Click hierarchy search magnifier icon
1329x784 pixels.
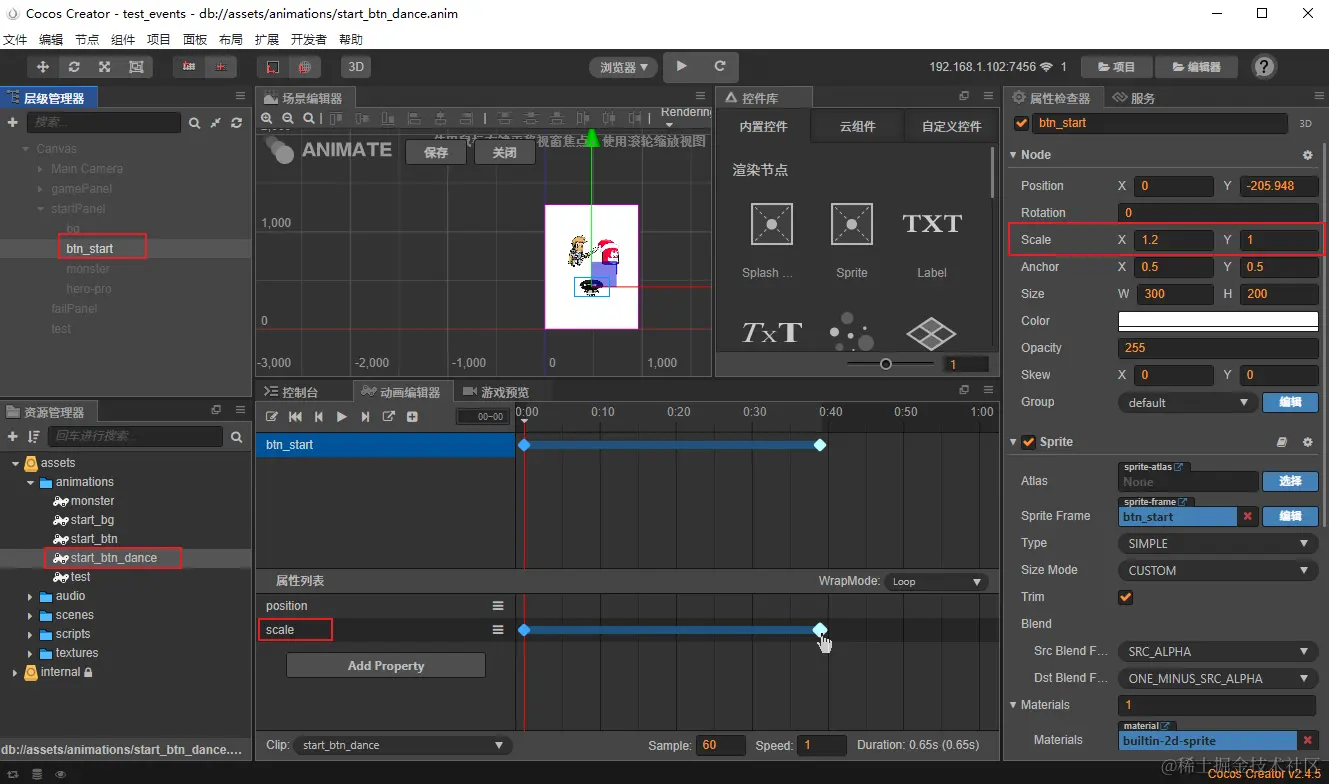(195, 122)
